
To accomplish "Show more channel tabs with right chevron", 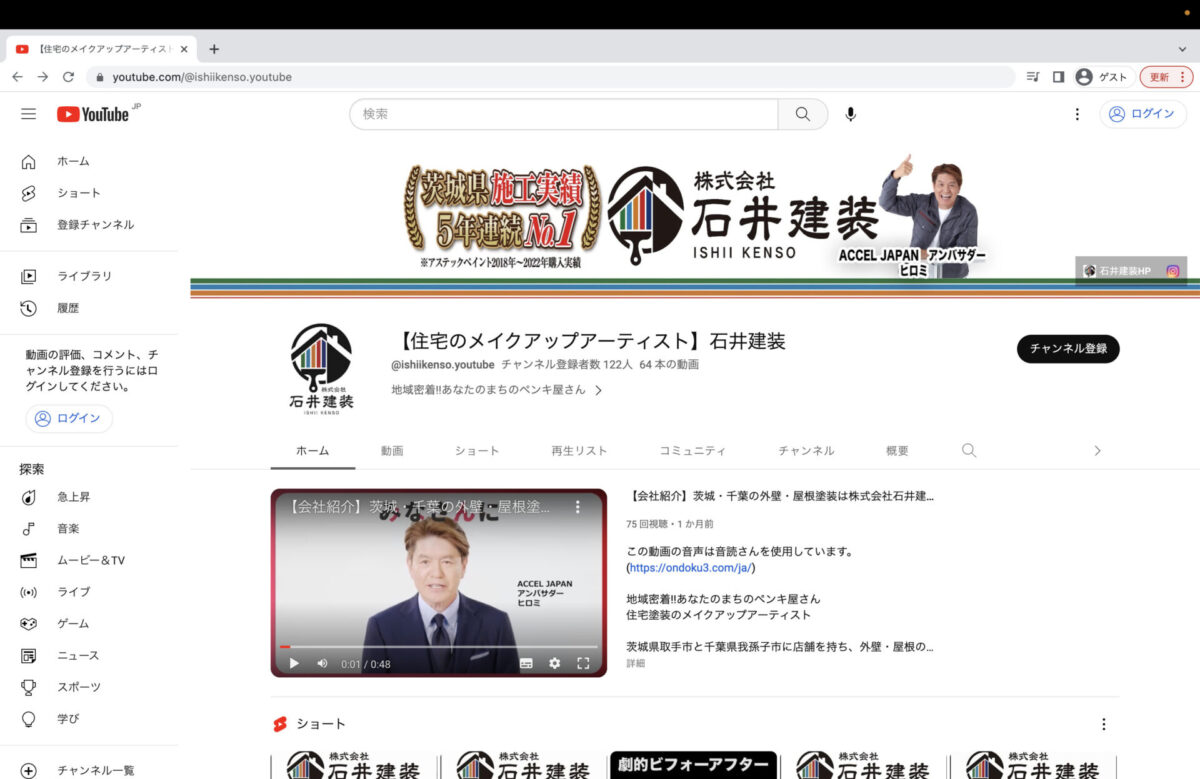I will [1097, 451].
